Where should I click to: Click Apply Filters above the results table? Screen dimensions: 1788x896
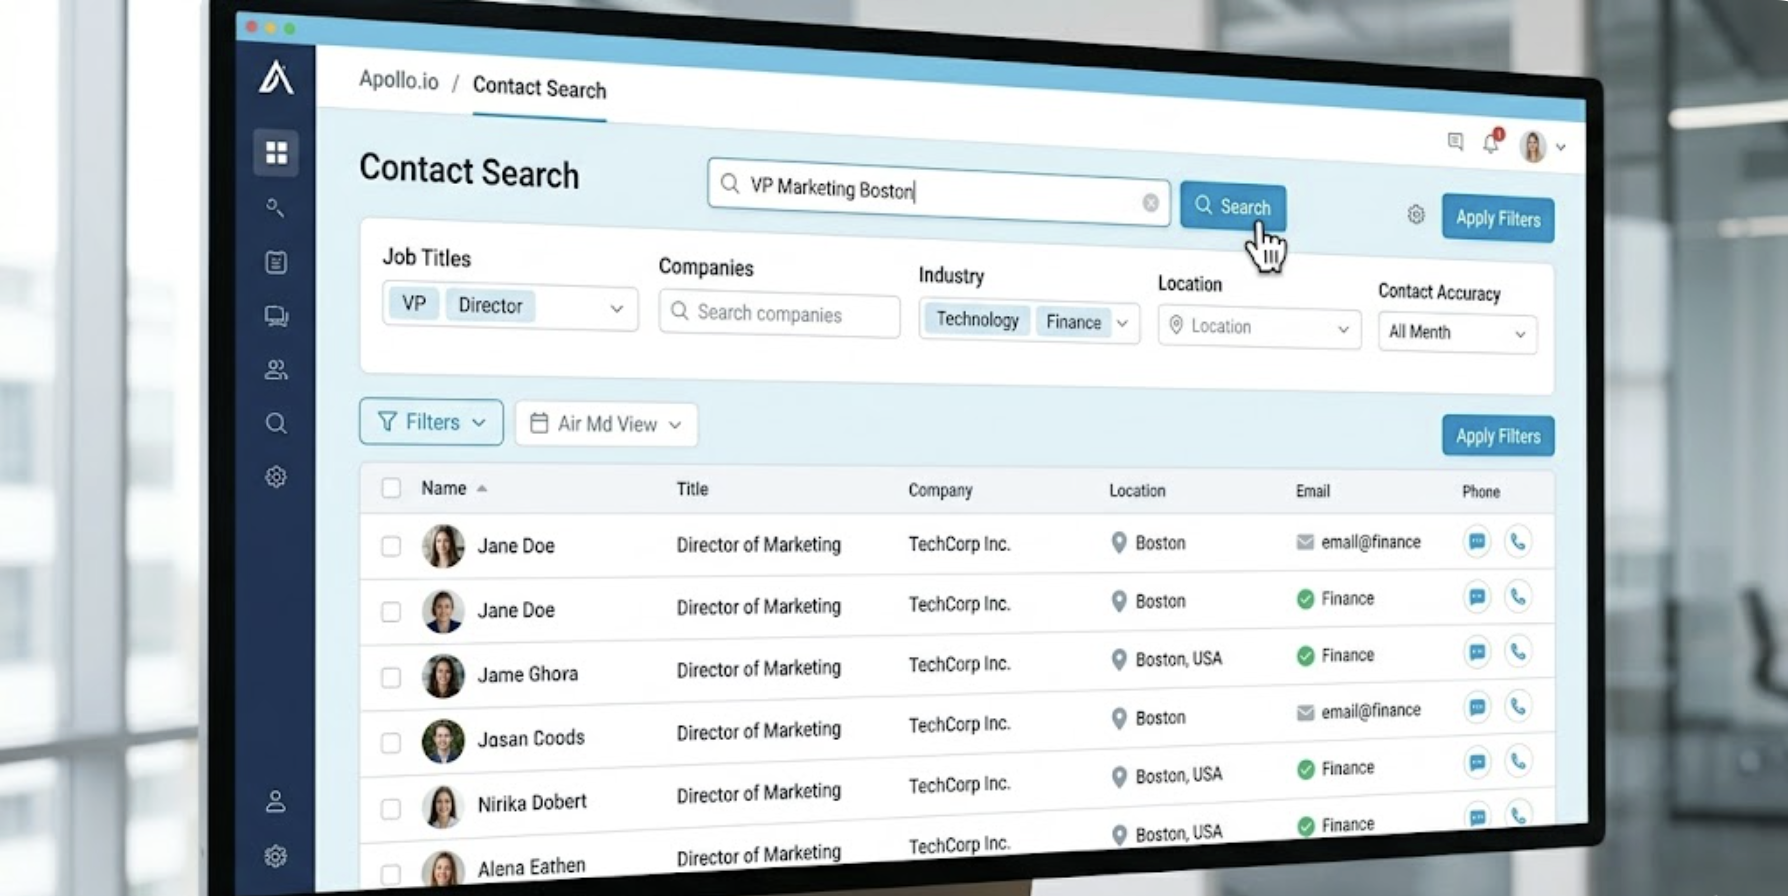(x=1498, y=436)
